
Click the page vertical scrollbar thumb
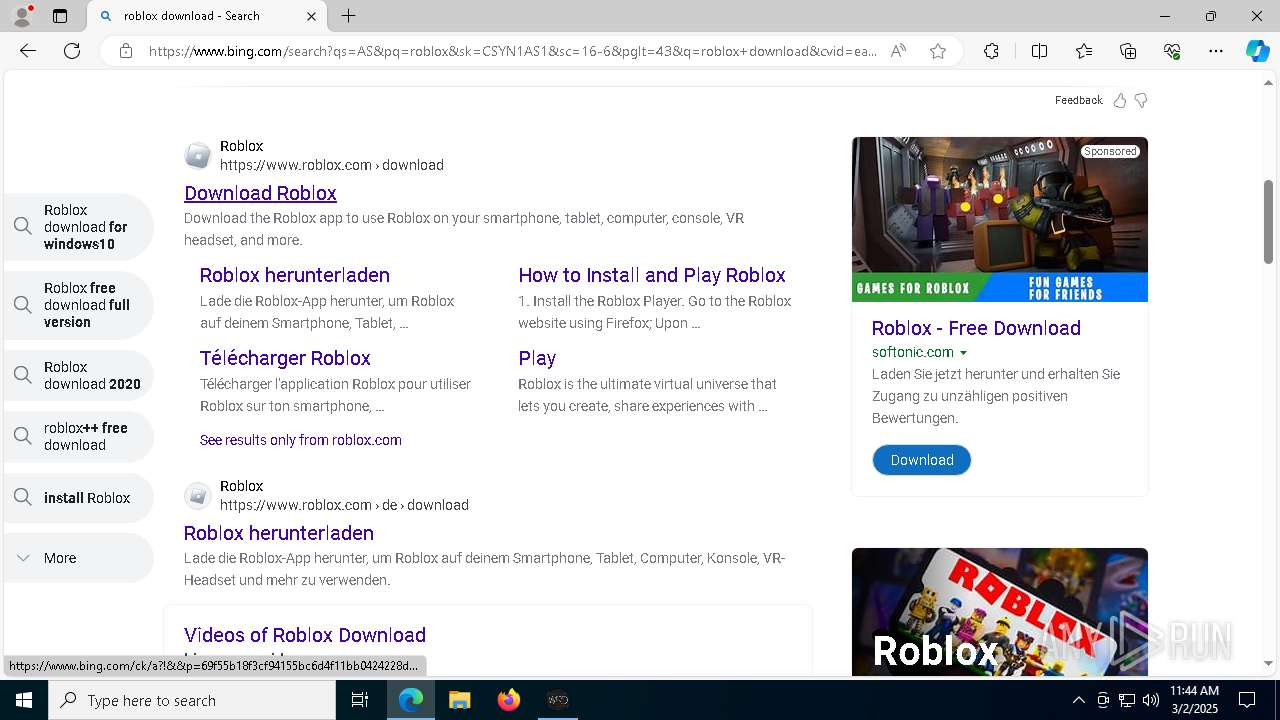pos(1269,222)
